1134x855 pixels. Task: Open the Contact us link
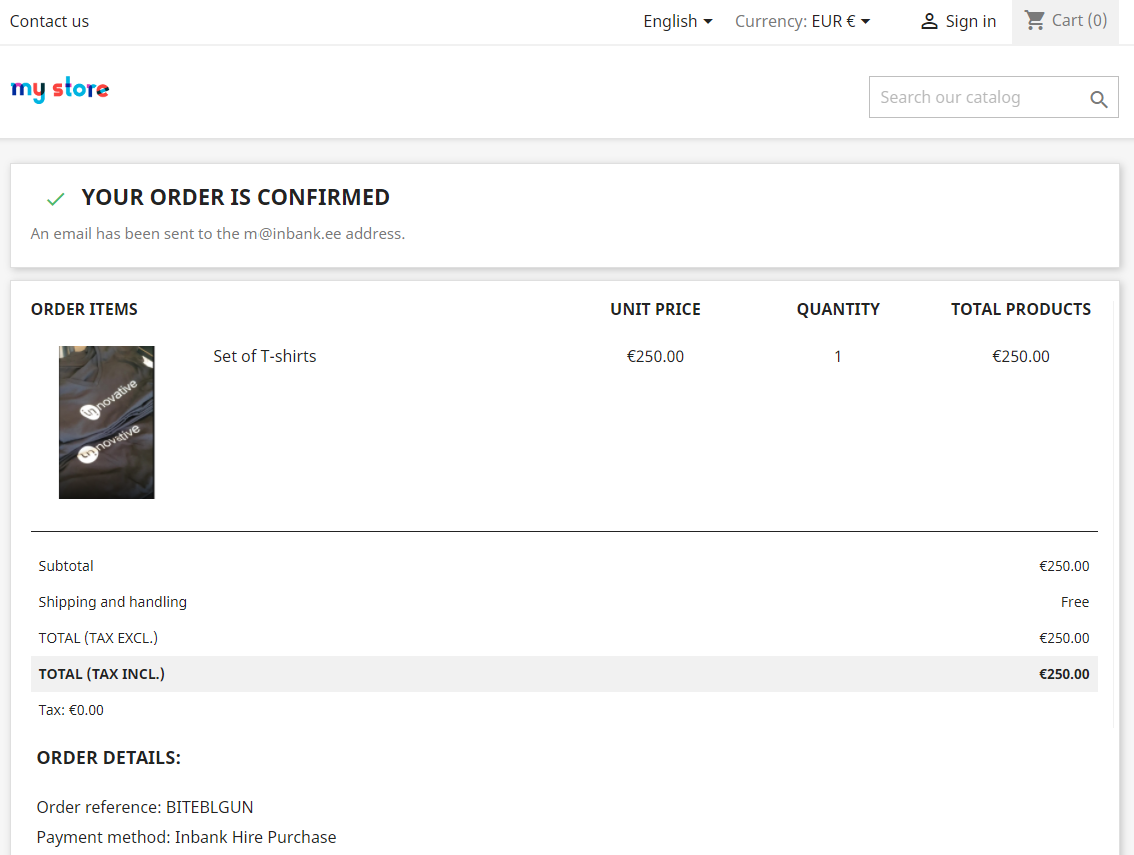point(49,21)
